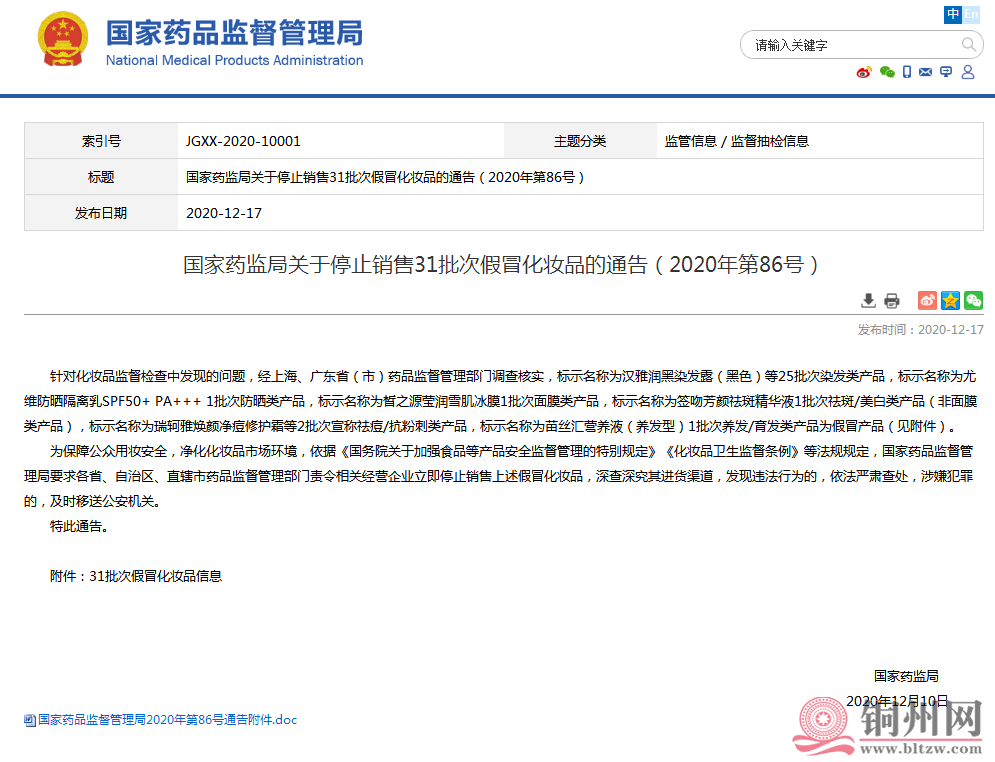Click the message board icon in header
This screenshot has height=762, width=995.
tap(946, 72)
